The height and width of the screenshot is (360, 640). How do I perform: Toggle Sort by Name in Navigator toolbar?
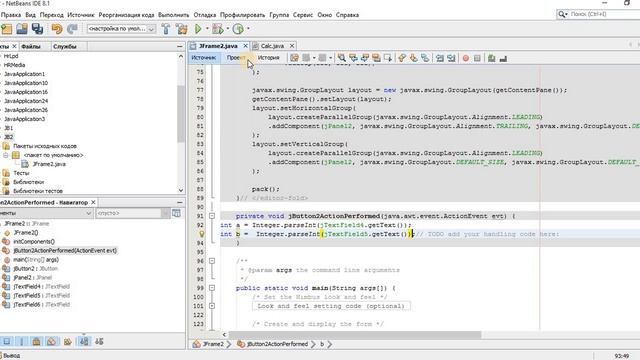[84, 342]
